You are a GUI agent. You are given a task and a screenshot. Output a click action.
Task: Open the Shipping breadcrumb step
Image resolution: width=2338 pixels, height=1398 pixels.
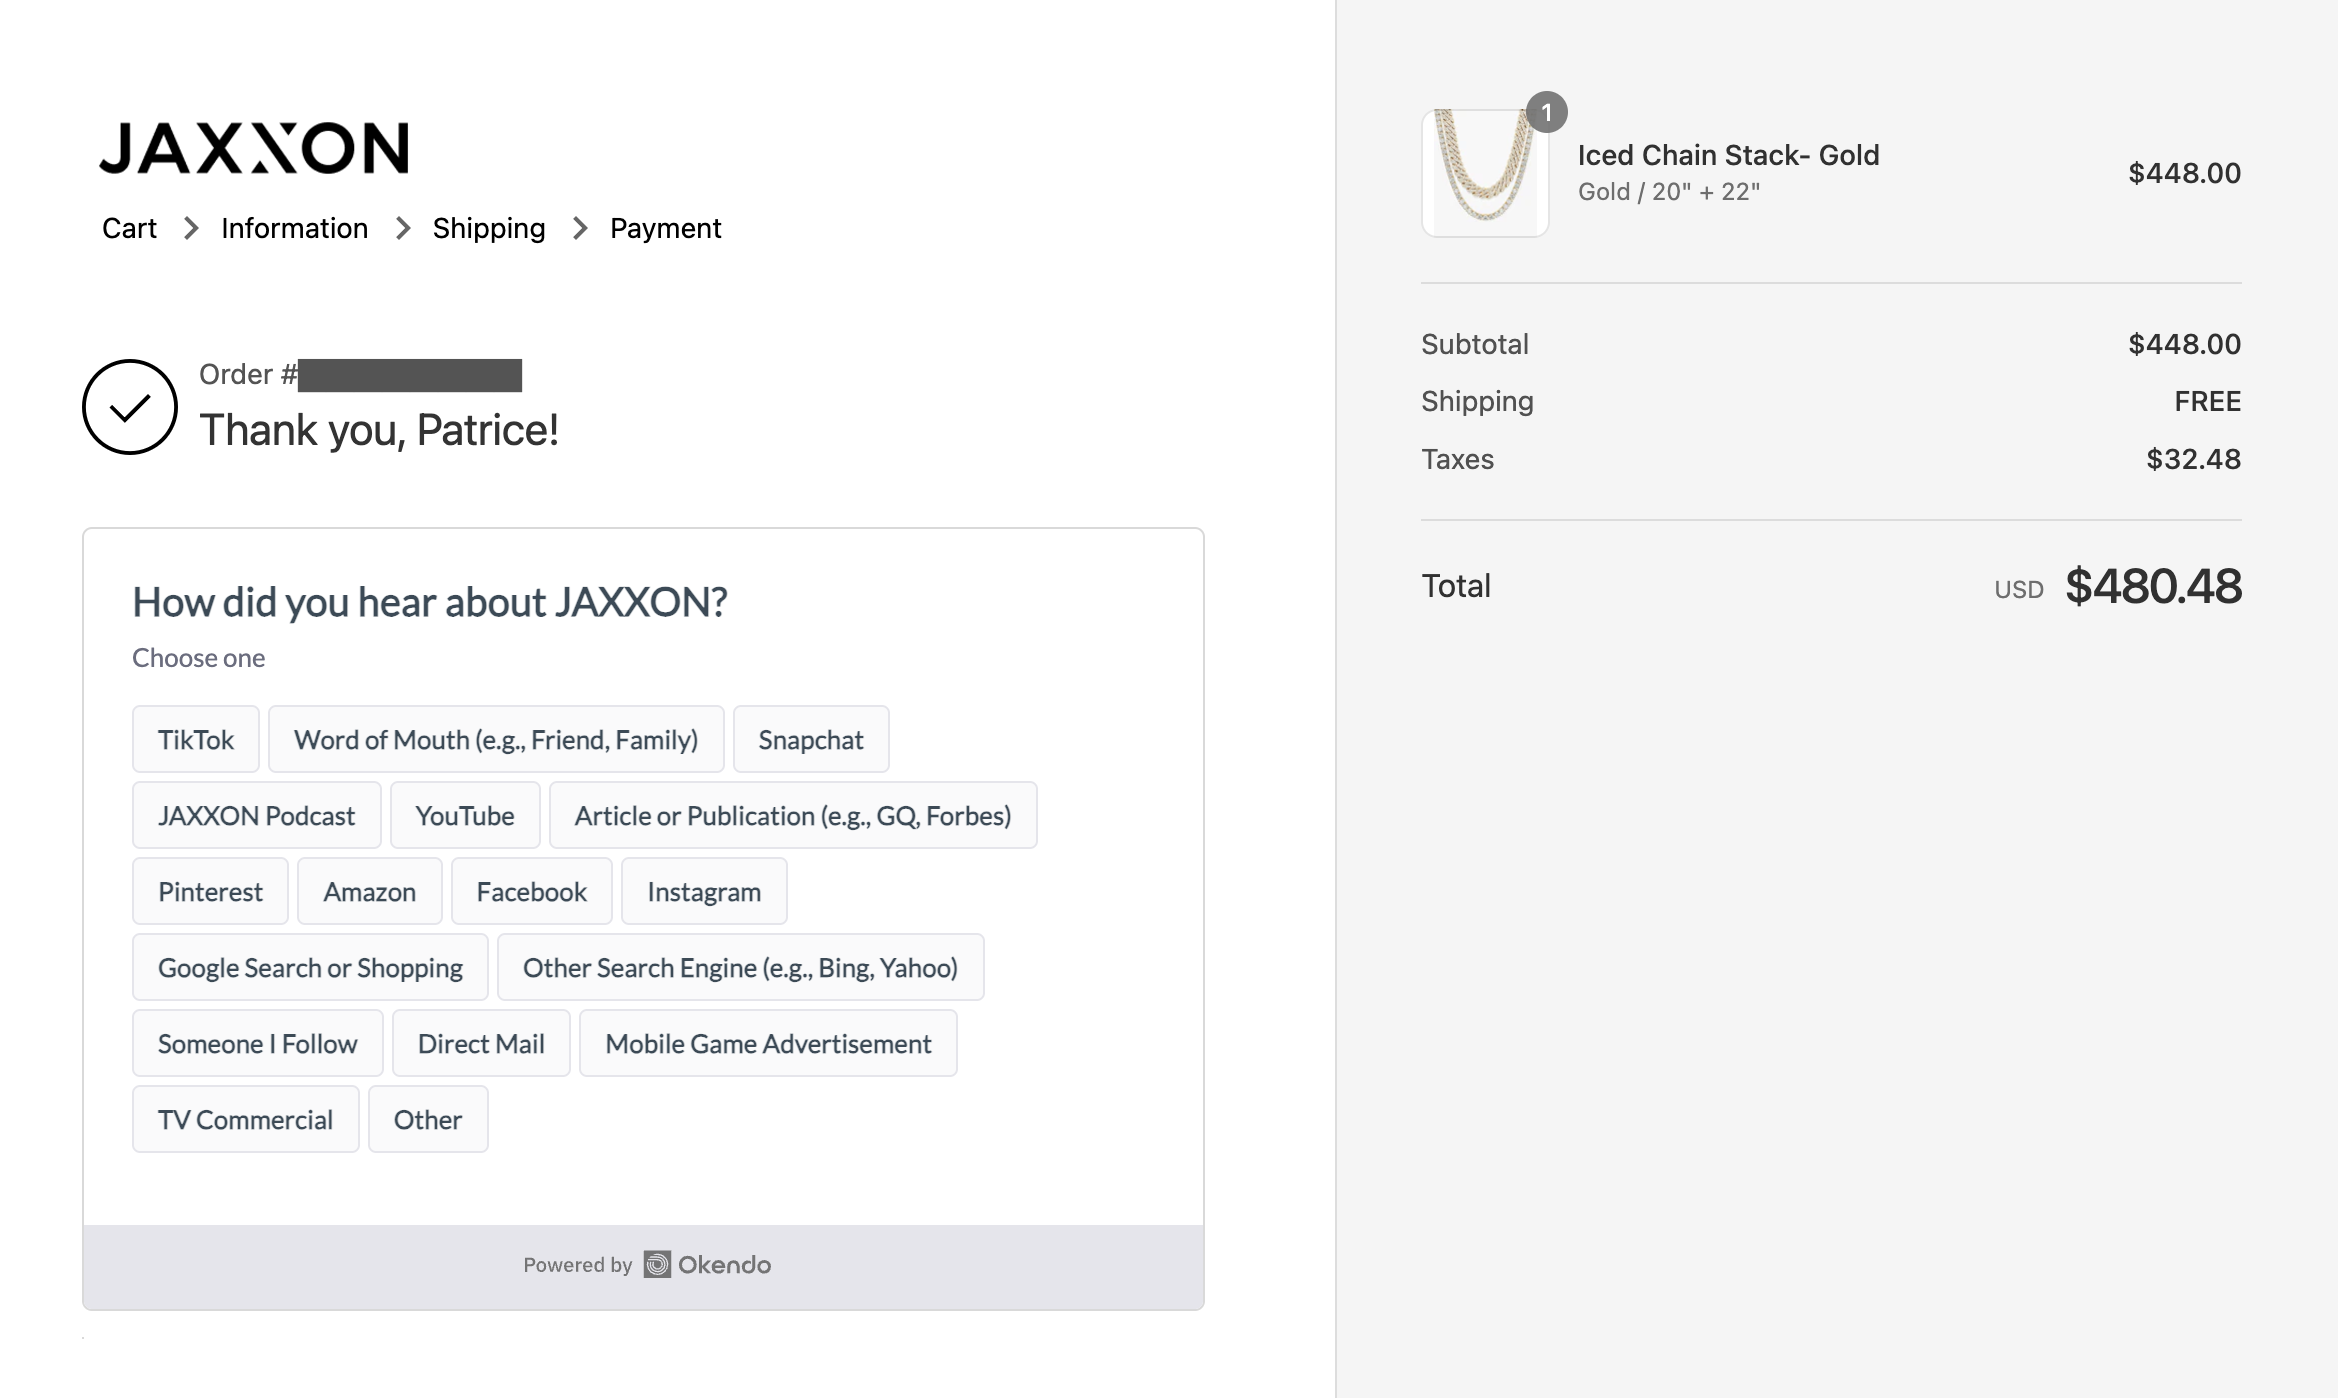click(x=489, y=229)
